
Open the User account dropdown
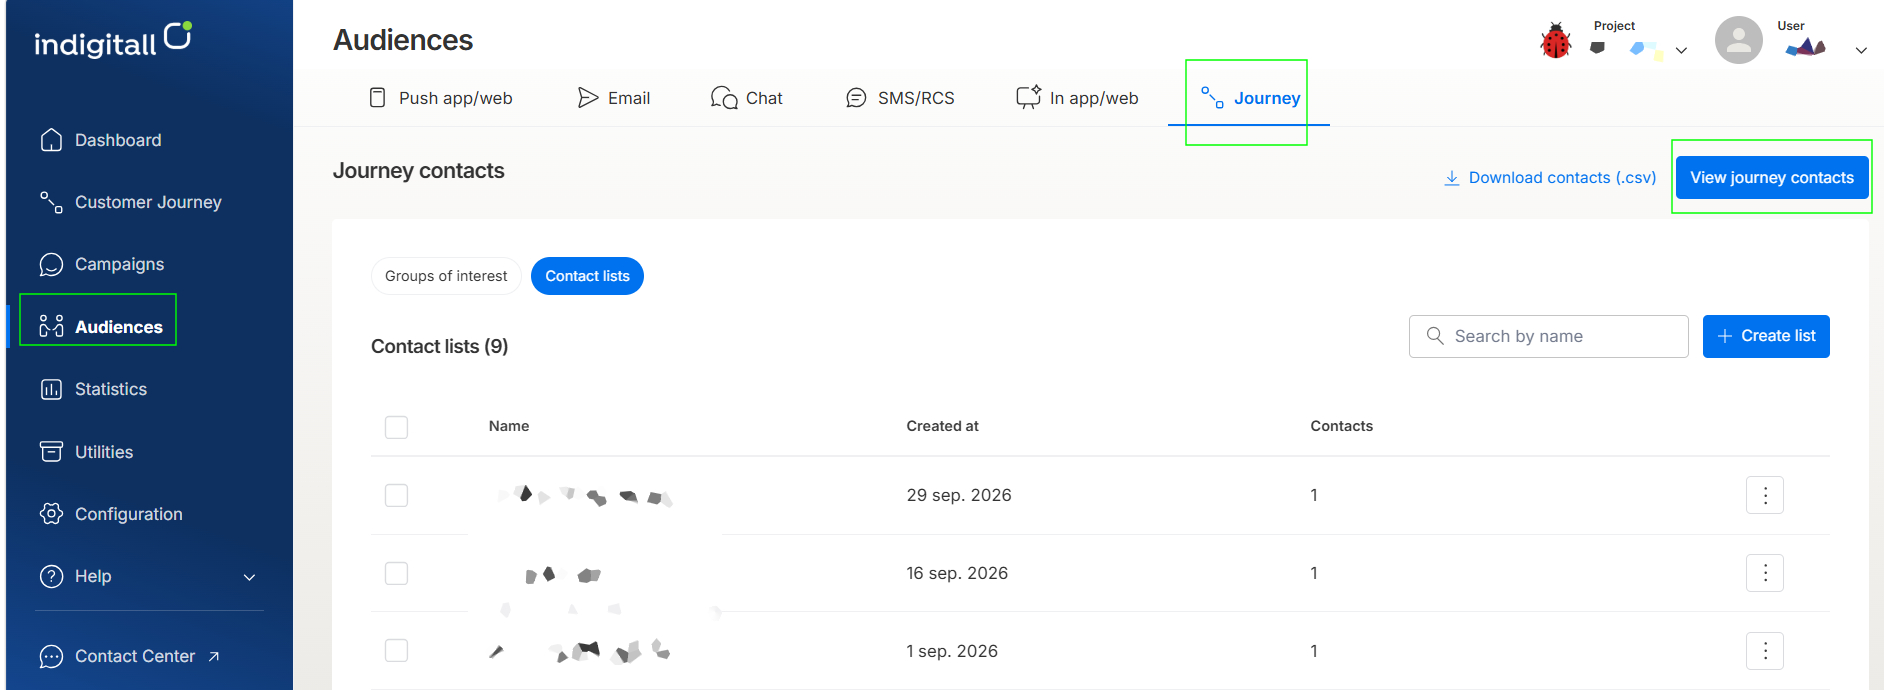[1861, 50]
